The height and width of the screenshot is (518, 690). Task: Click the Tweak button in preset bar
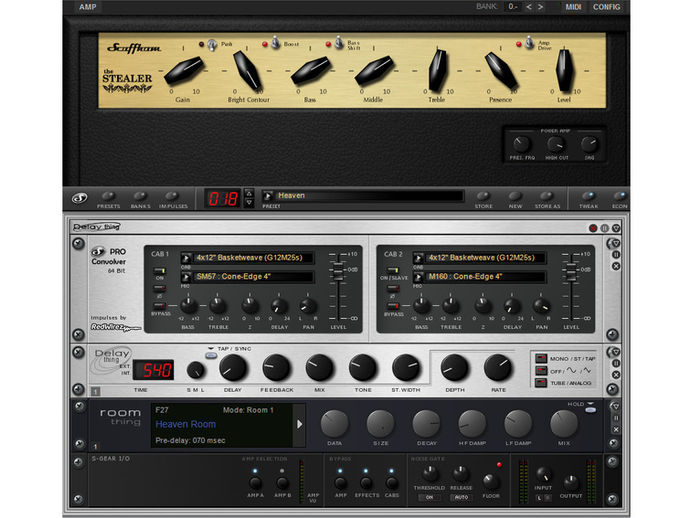click(588, 197)
